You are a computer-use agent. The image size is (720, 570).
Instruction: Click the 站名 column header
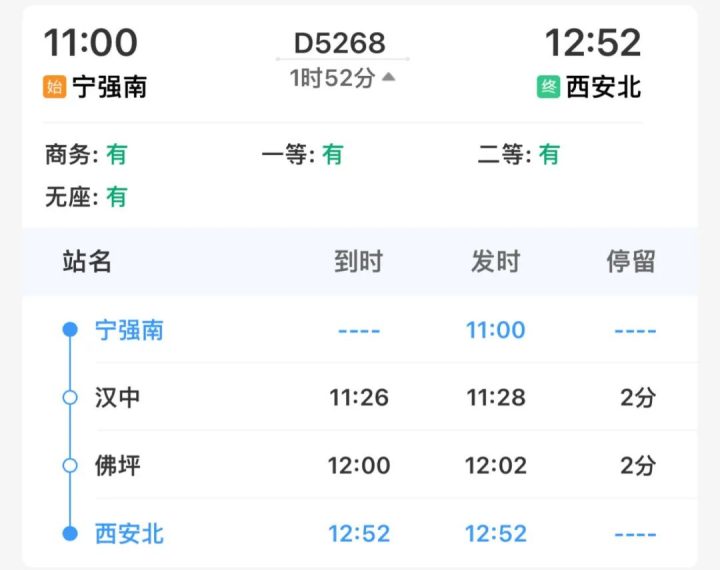click(87, 262)
